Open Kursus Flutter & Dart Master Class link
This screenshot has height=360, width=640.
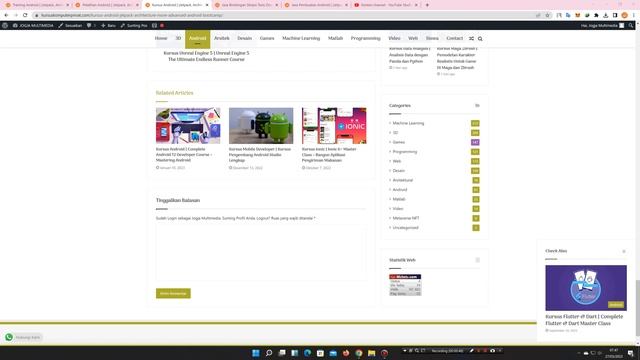(x=584, y=320)
